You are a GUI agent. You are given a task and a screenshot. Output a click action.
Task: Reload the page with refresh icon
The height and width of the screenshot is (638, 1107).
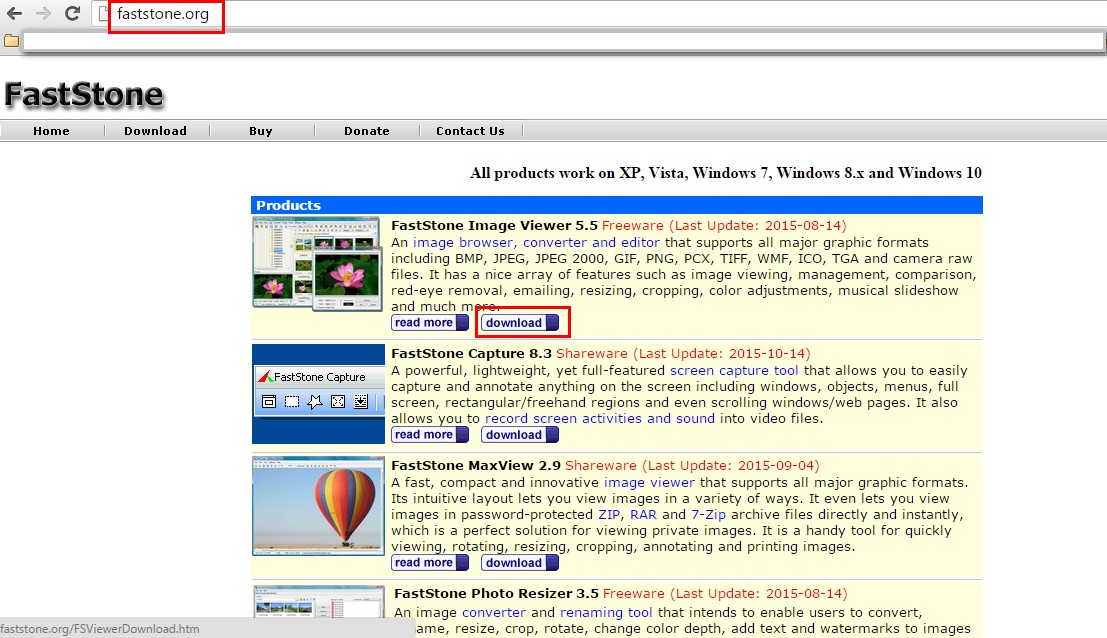click(x=72, y=14)
